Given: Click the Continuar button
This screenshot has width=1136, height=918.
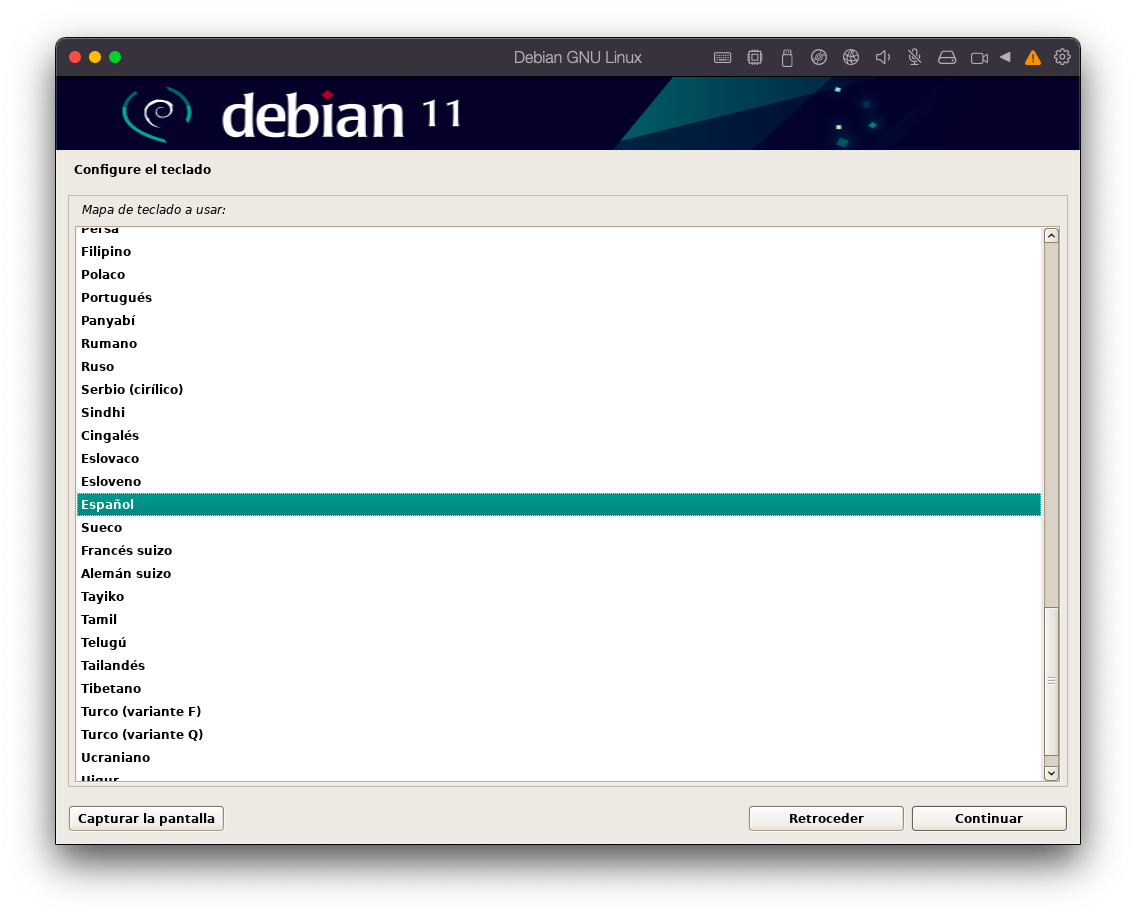Looking at the screenshot, I should [989, 818].
